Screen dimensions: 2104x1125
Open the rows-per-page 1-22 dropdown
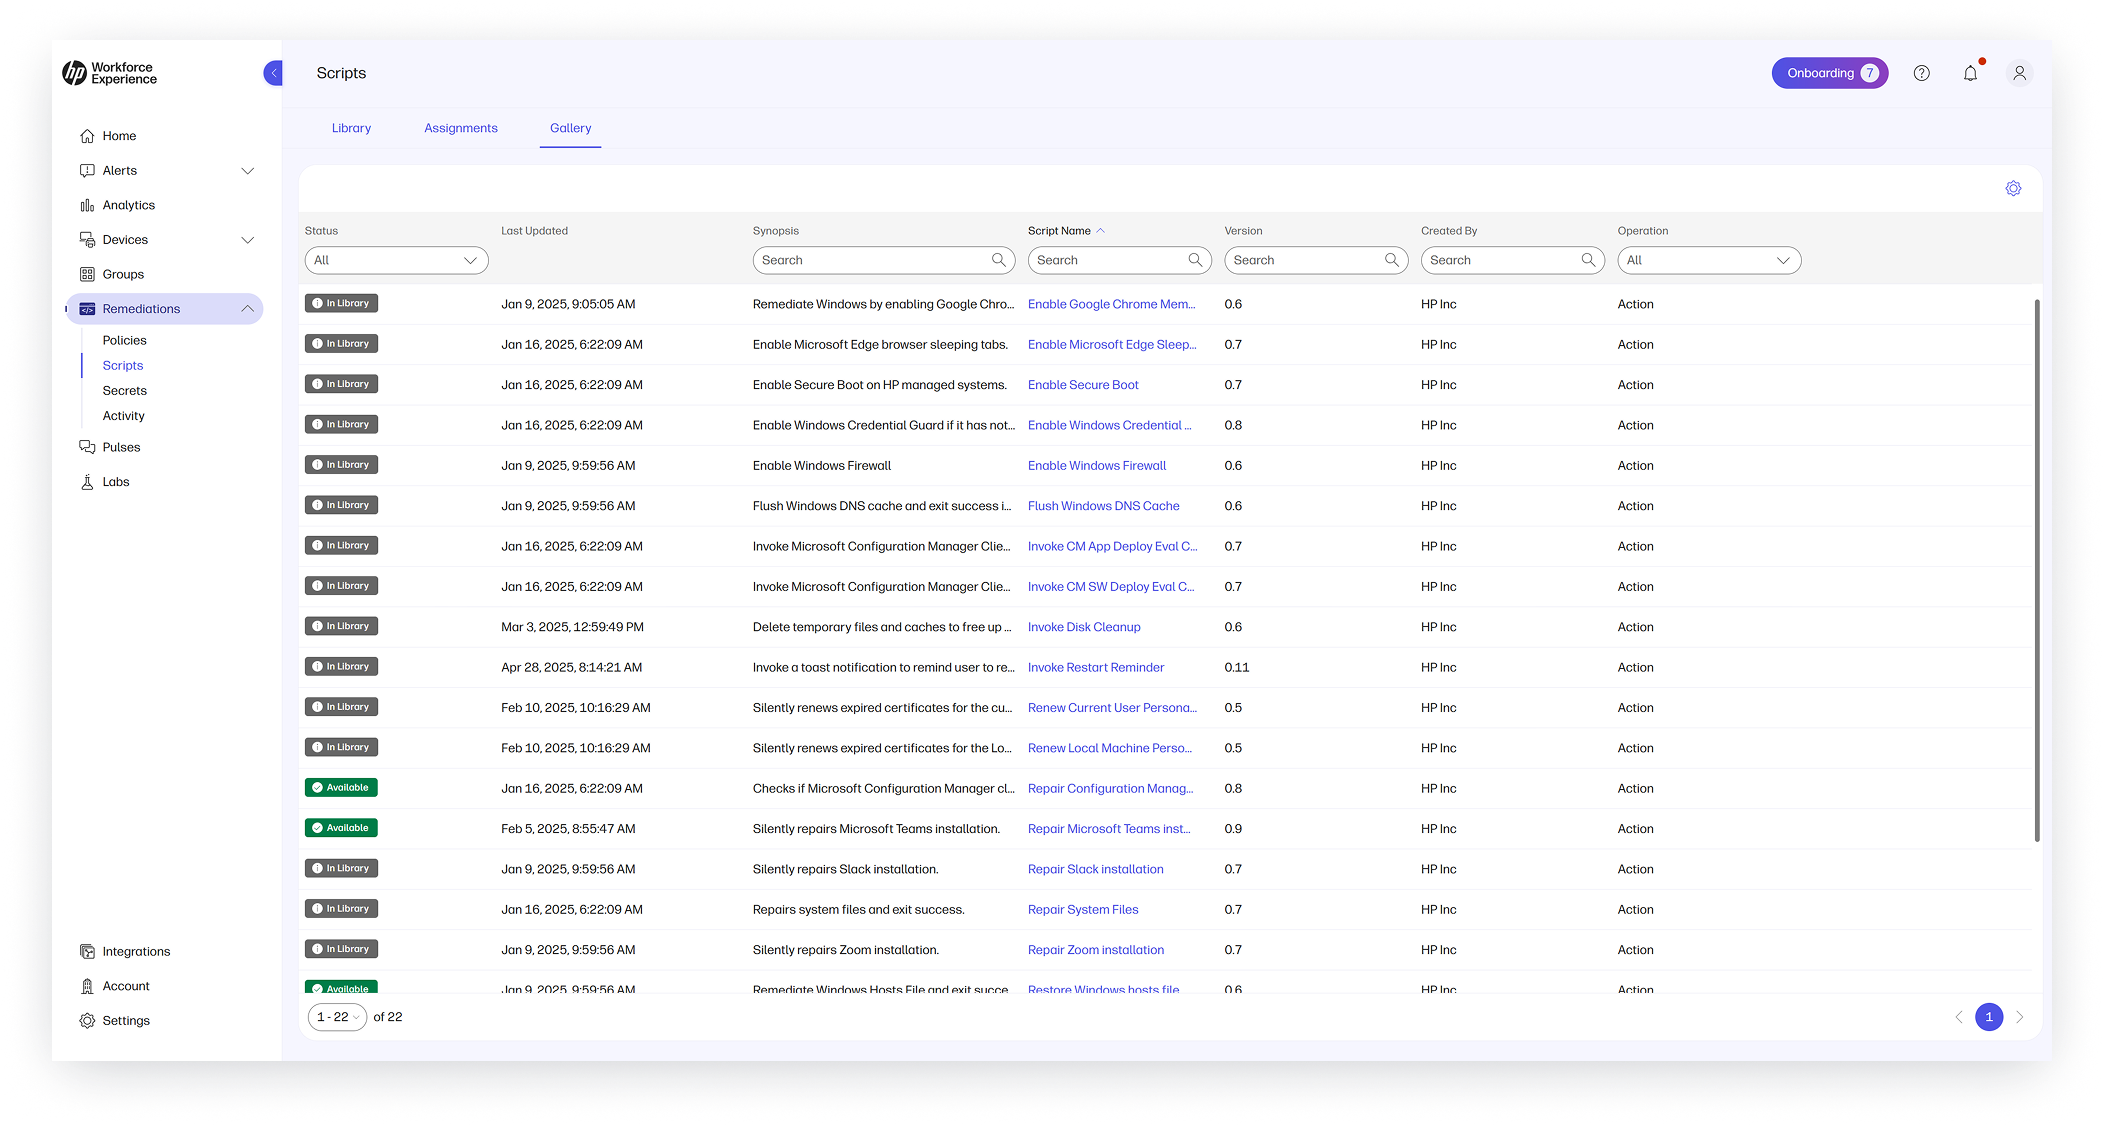pyautogui.click(x=337, y=1017)
